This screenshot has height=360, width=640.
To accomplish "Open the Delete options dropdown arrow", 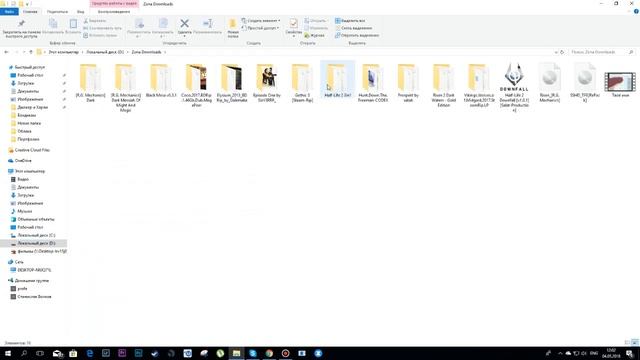I will [184, 36].
